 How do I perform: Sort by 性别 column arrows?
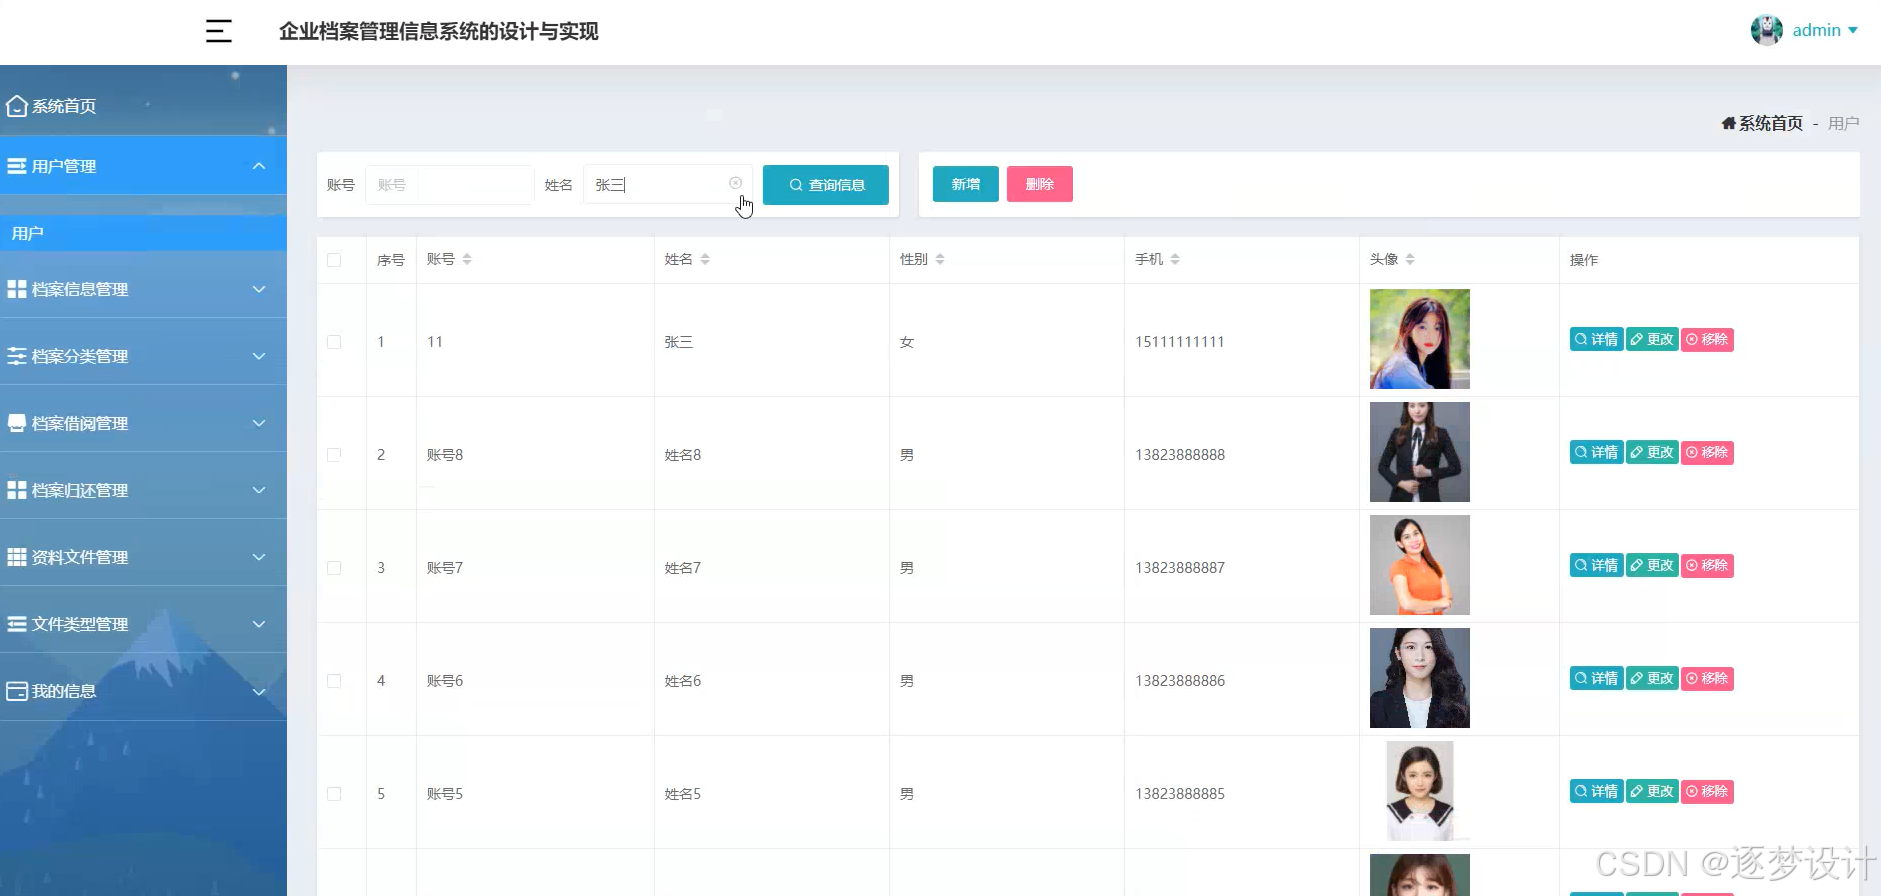click(940, 259)
